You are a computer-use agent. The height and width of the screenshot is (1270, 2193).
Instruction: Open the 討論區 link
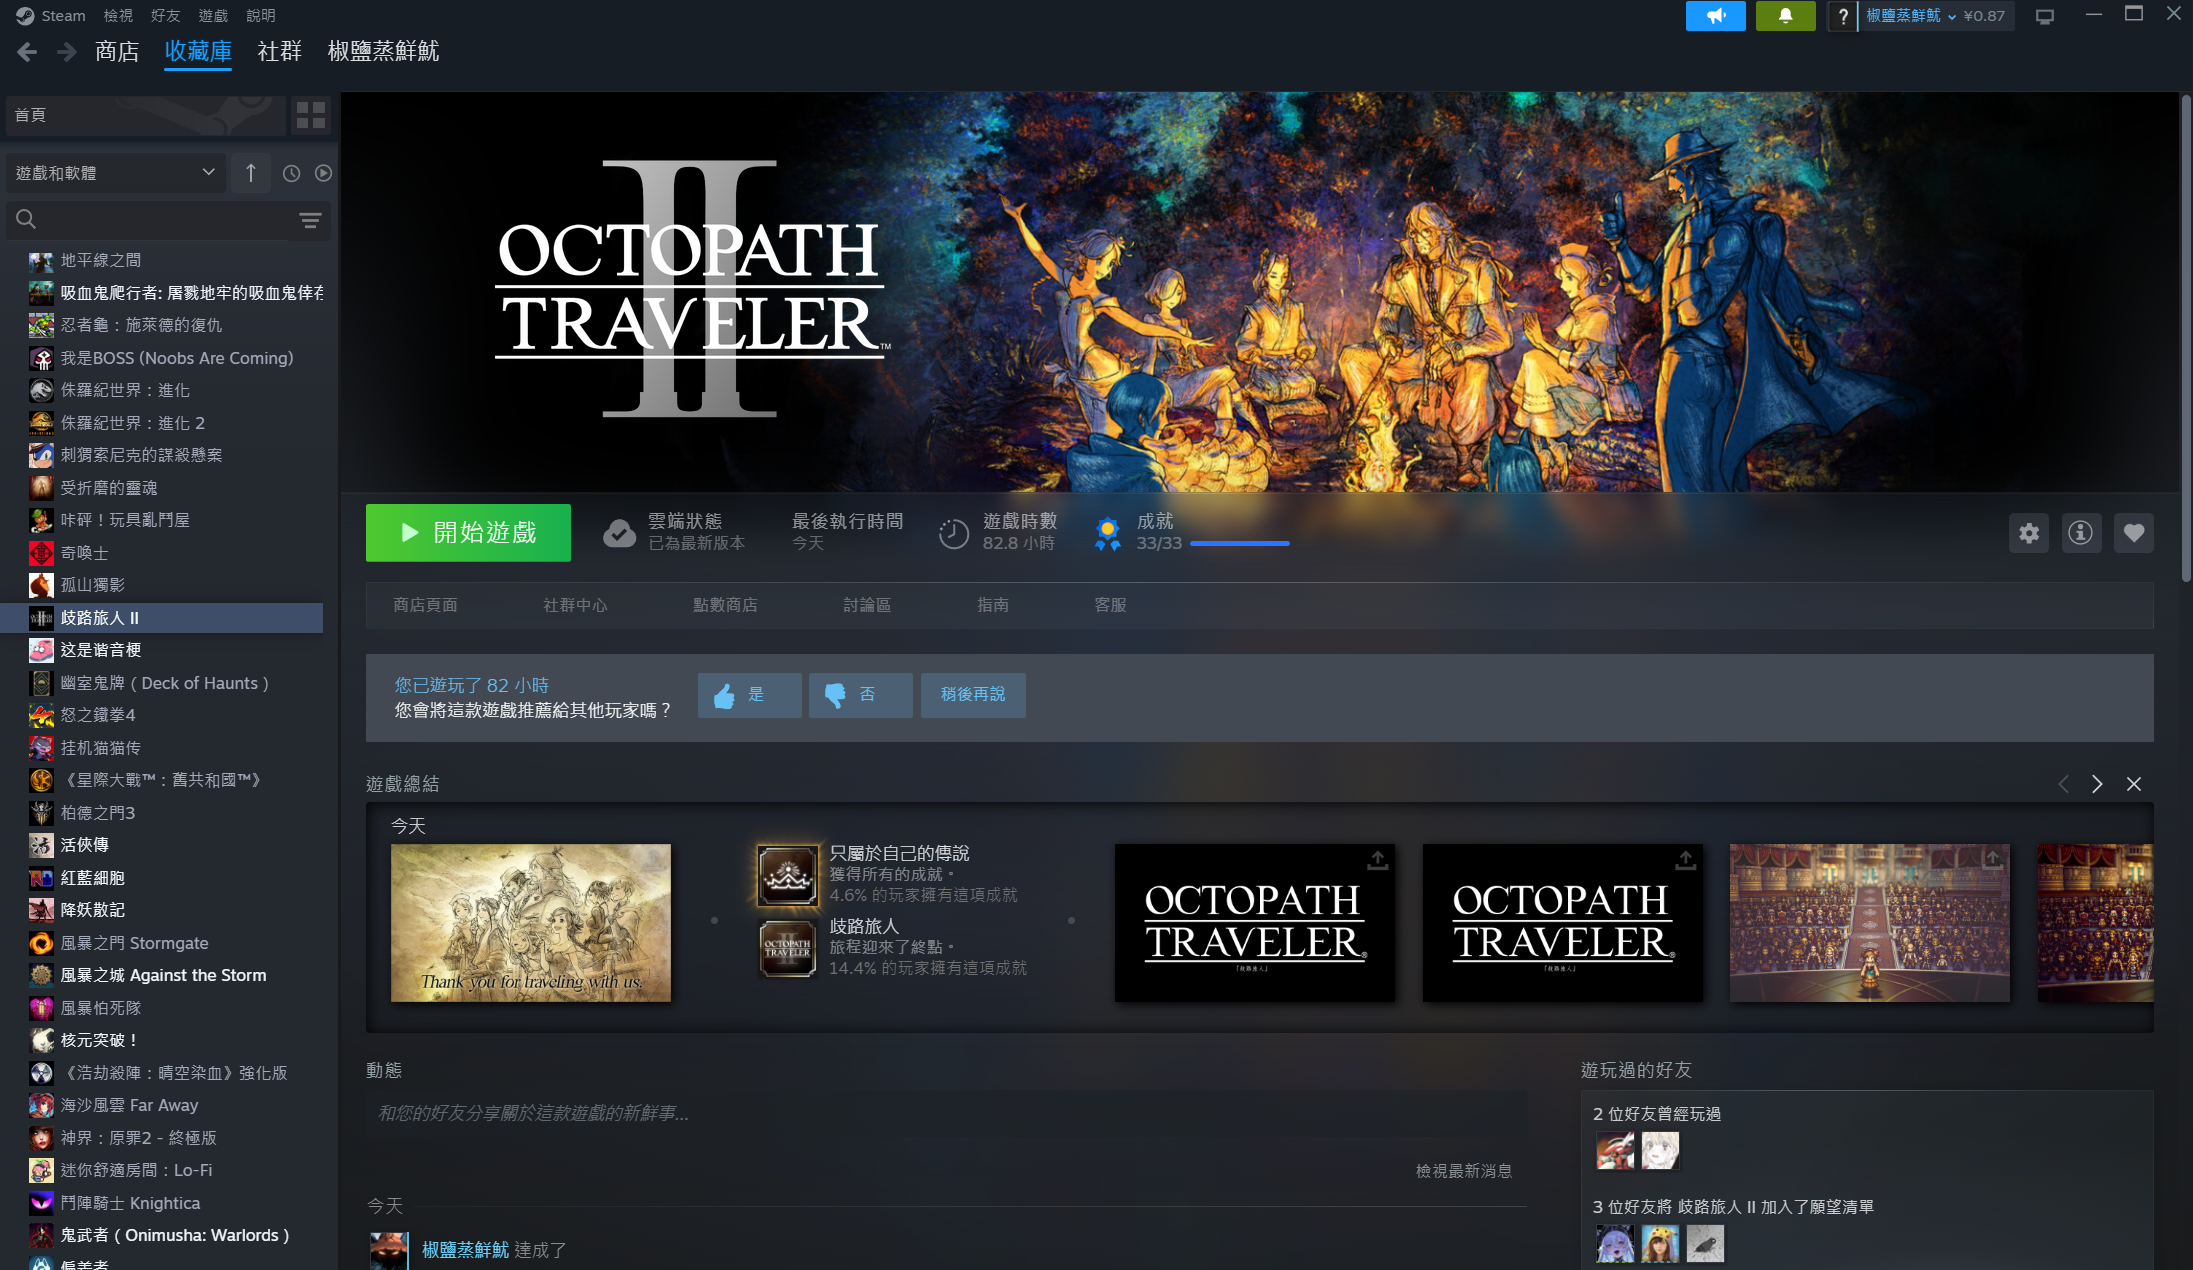pyautogui.click(x=867, y=605)
